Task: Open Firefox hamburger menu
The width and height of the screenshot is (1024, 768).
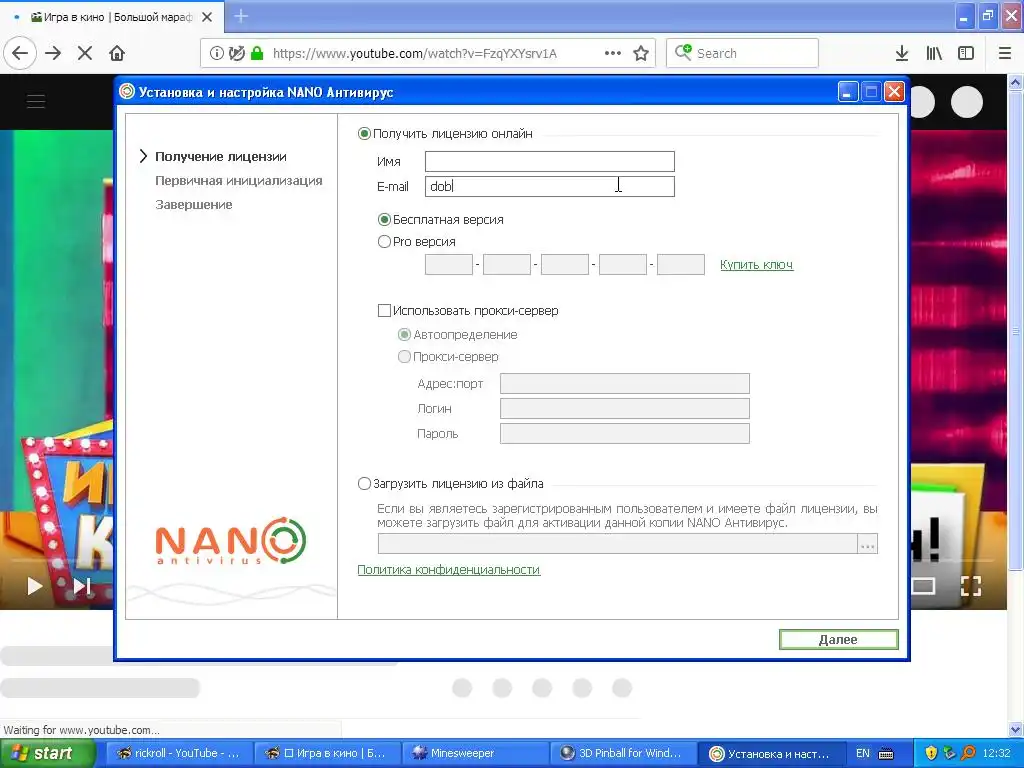Action: pyautogui.click(x=1005, y=53)
